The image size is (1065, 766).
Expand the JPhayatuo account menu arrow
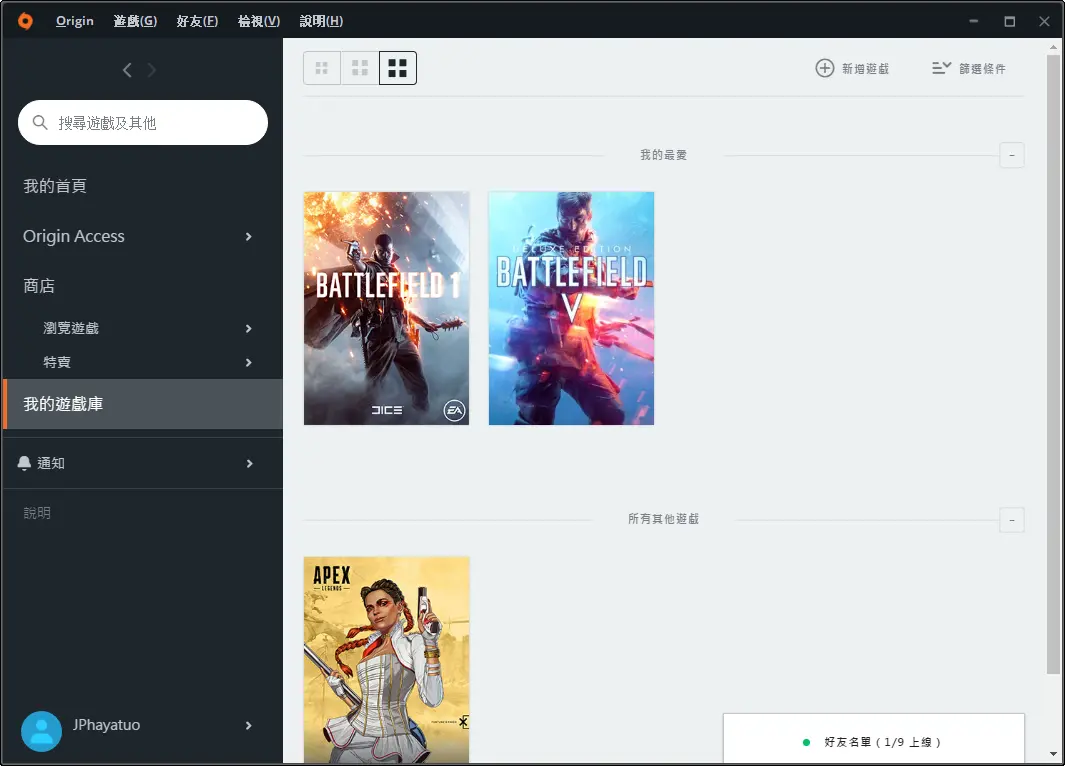[x=249, y=725]
